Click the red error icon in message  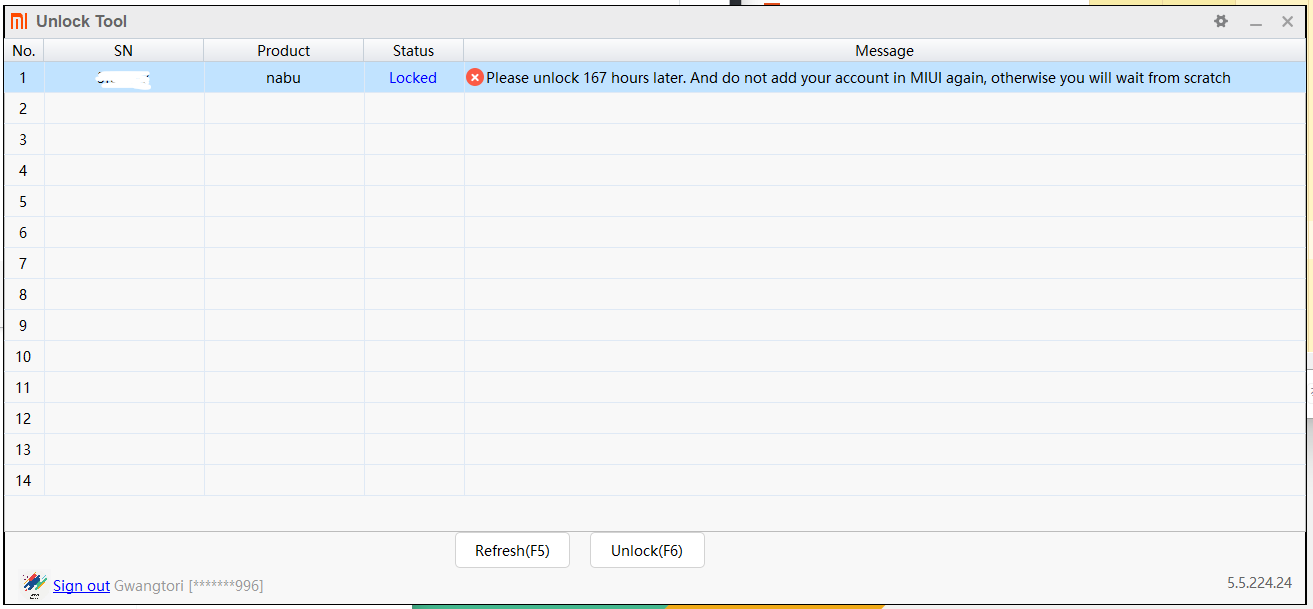(x=475, y=77)
